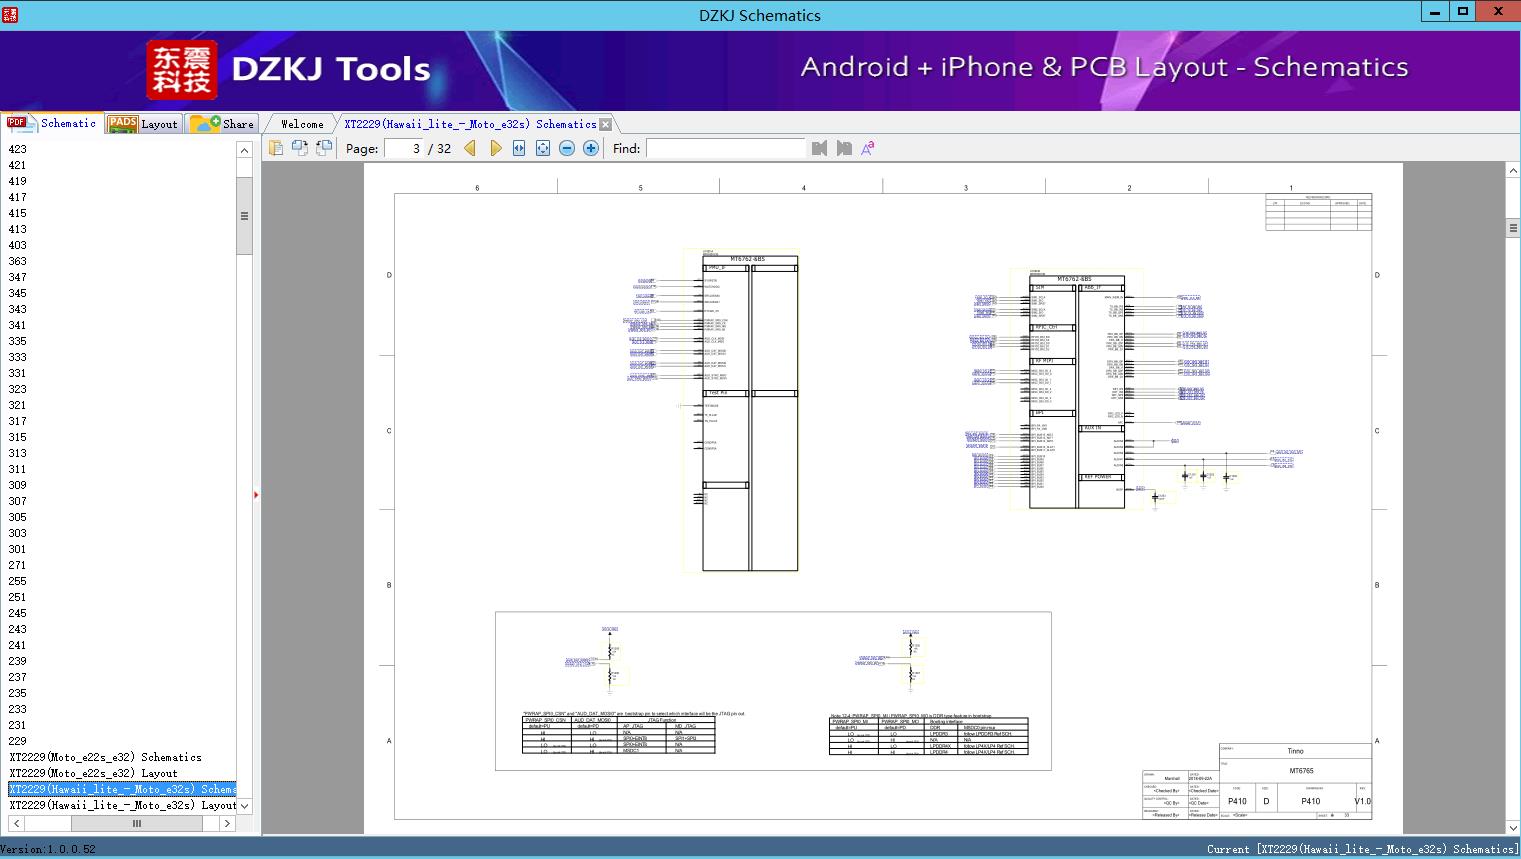Select list item 363

(x=18, y=261)
